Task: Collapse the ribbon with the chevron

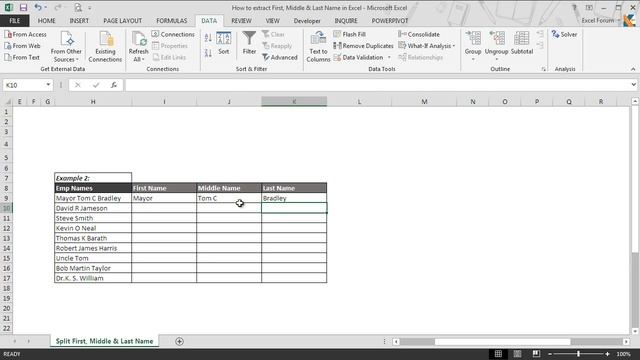Action: 633,69
